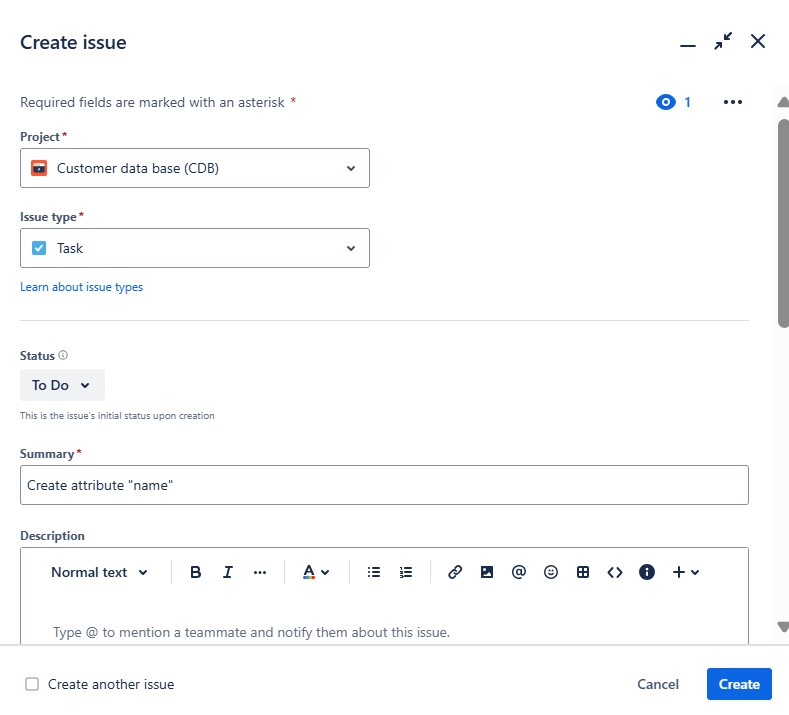Image resolution: width=789 pixels, height=715 pixels.
Task: Insert an emoji in the description
Action: [x=551, y=572]
